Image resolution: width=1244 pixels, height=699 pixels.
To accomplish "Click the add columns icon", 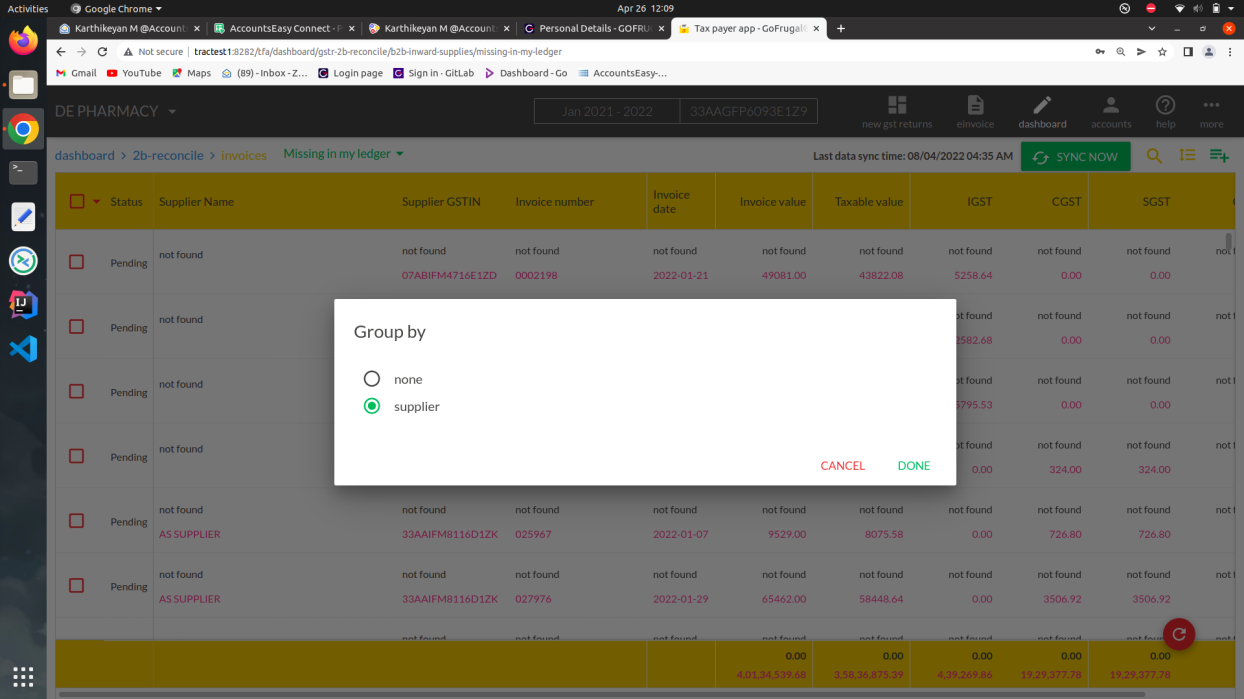I will tap(1219, 156).
